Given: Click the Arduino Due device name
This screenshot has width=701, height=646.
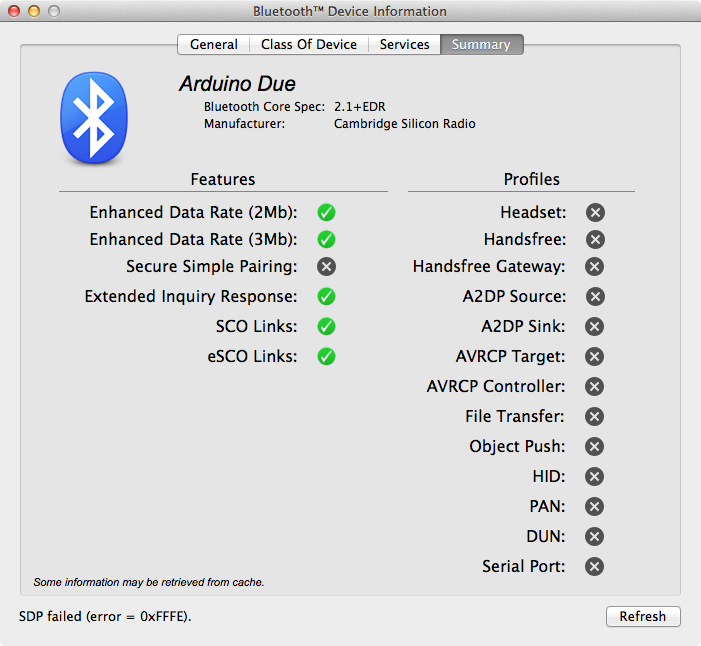Looking at the screenshot, I should pyautogui.click(x=237, y=84).
